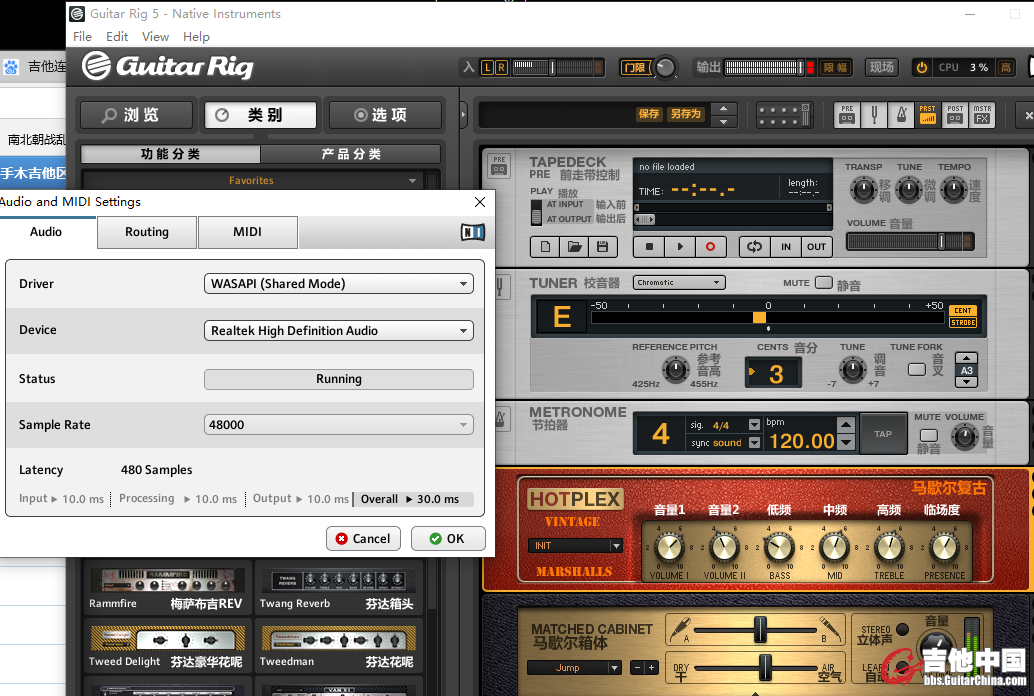Toggle the TUNE FORK checkbox
Image resolution: width=1034 pixels, height=696 pixels.
pos(917,369)
